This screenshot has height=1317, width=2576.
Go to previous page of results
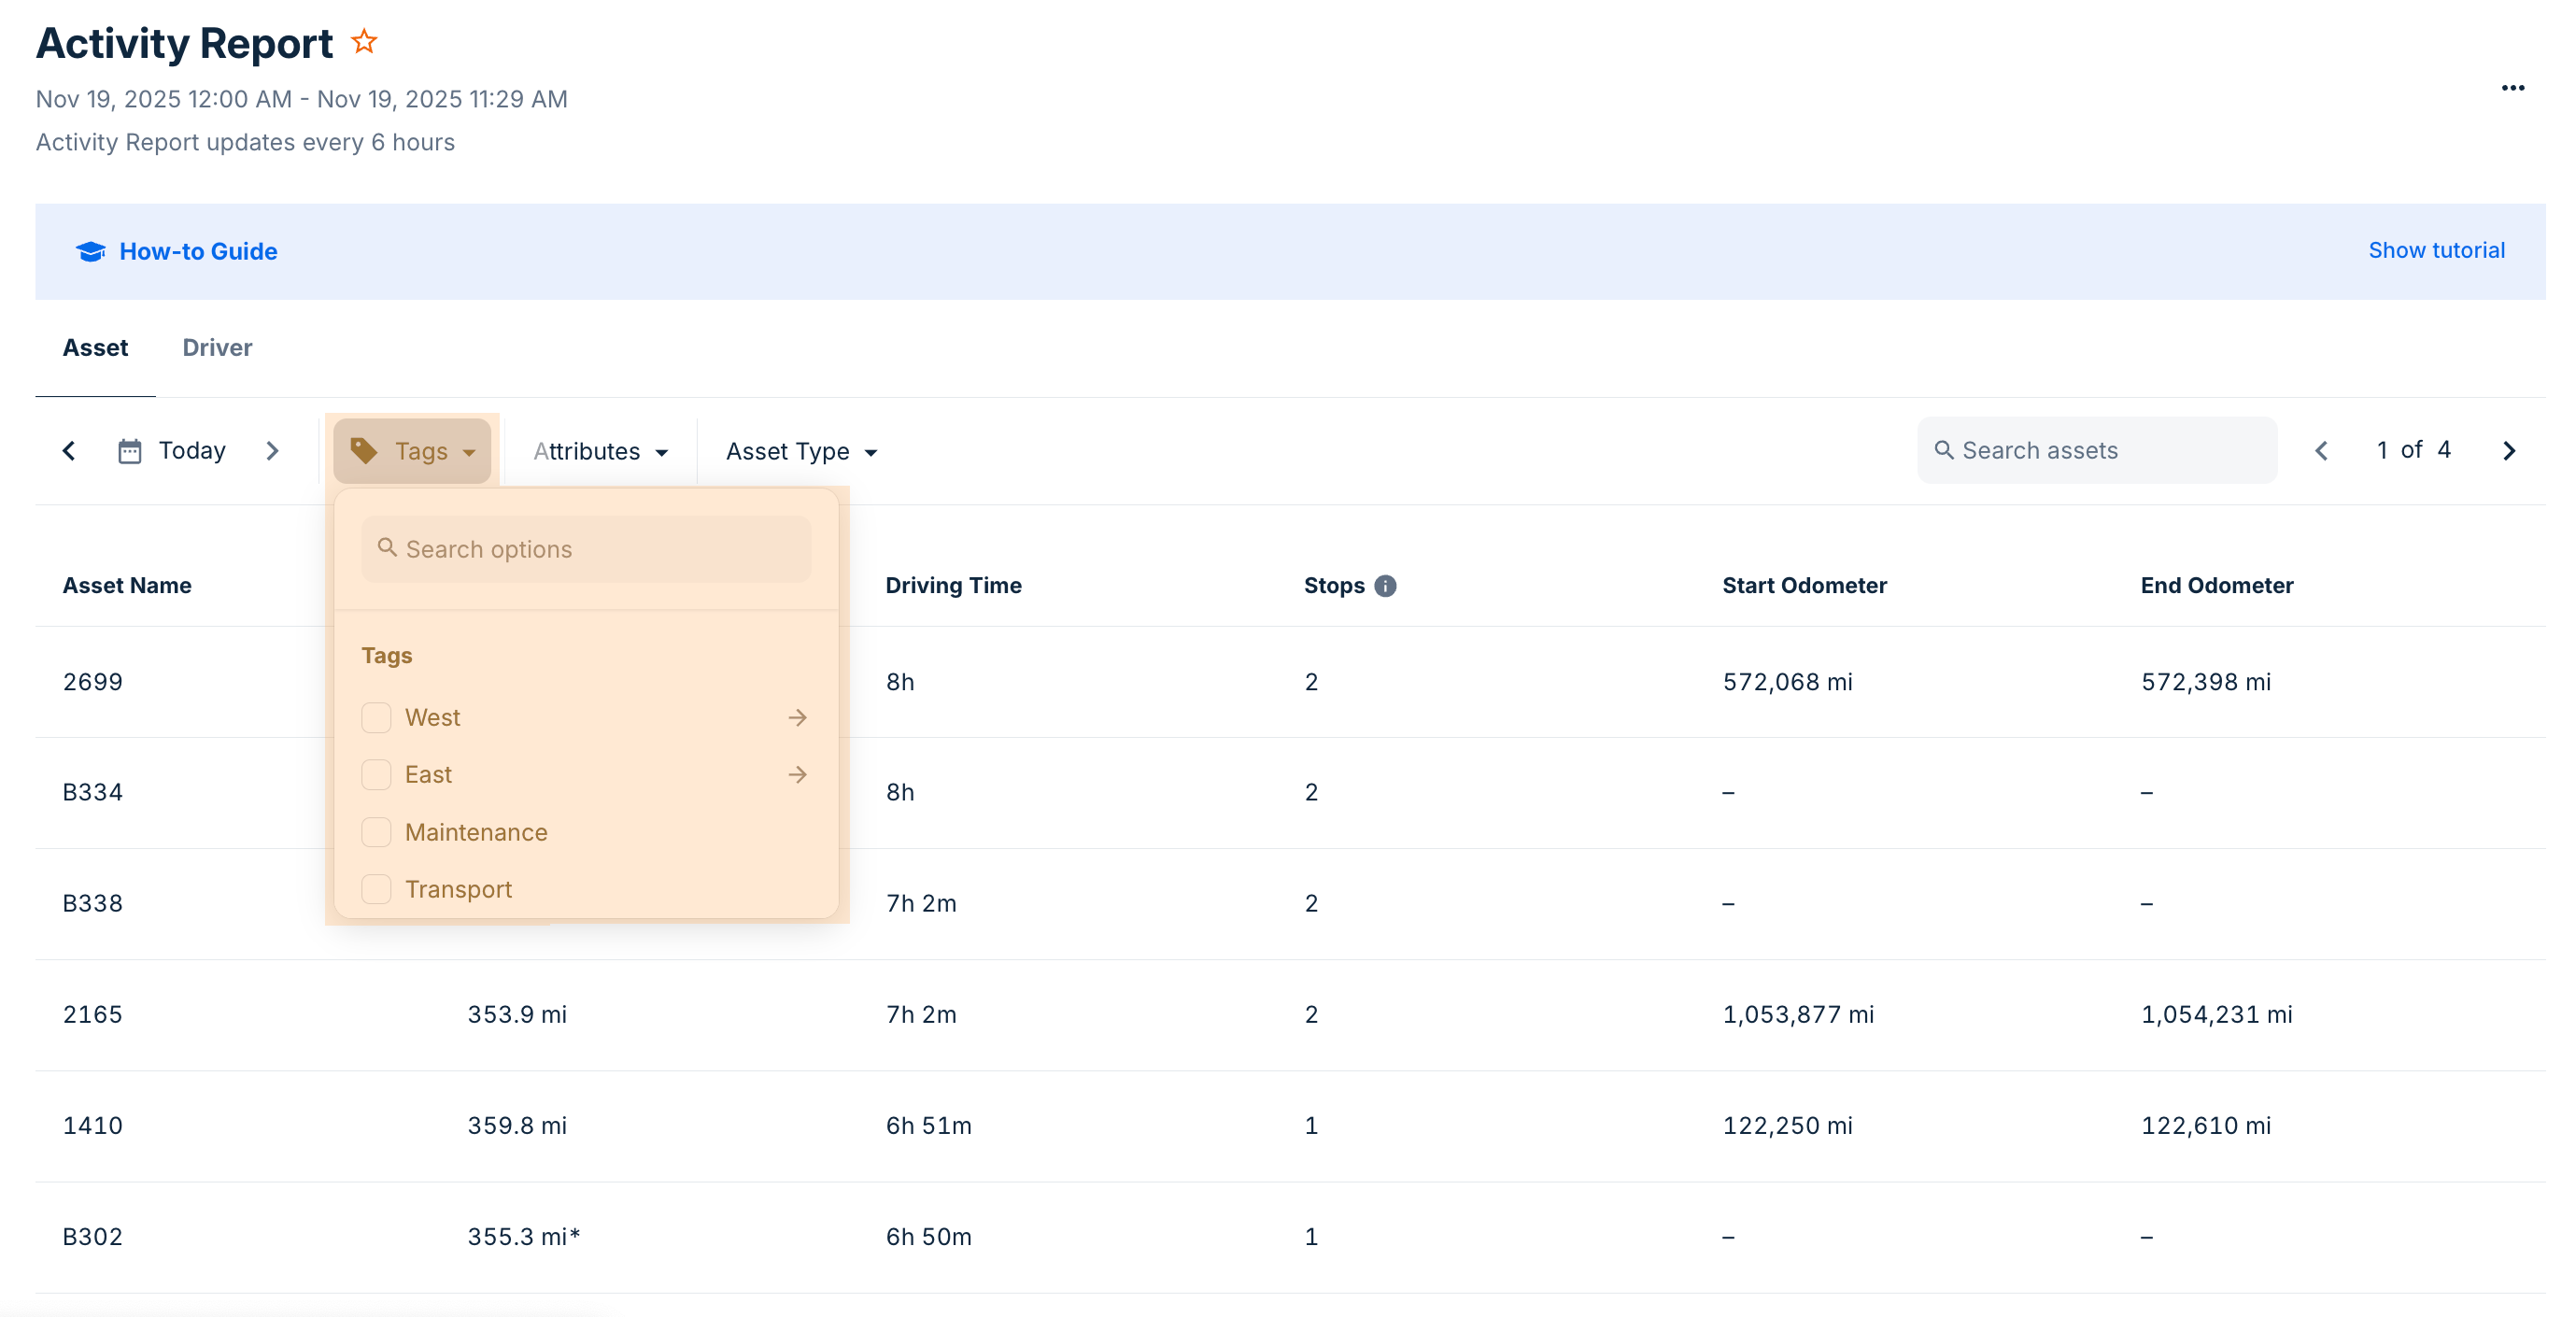pyautogui.click(x=2321, y=451)
